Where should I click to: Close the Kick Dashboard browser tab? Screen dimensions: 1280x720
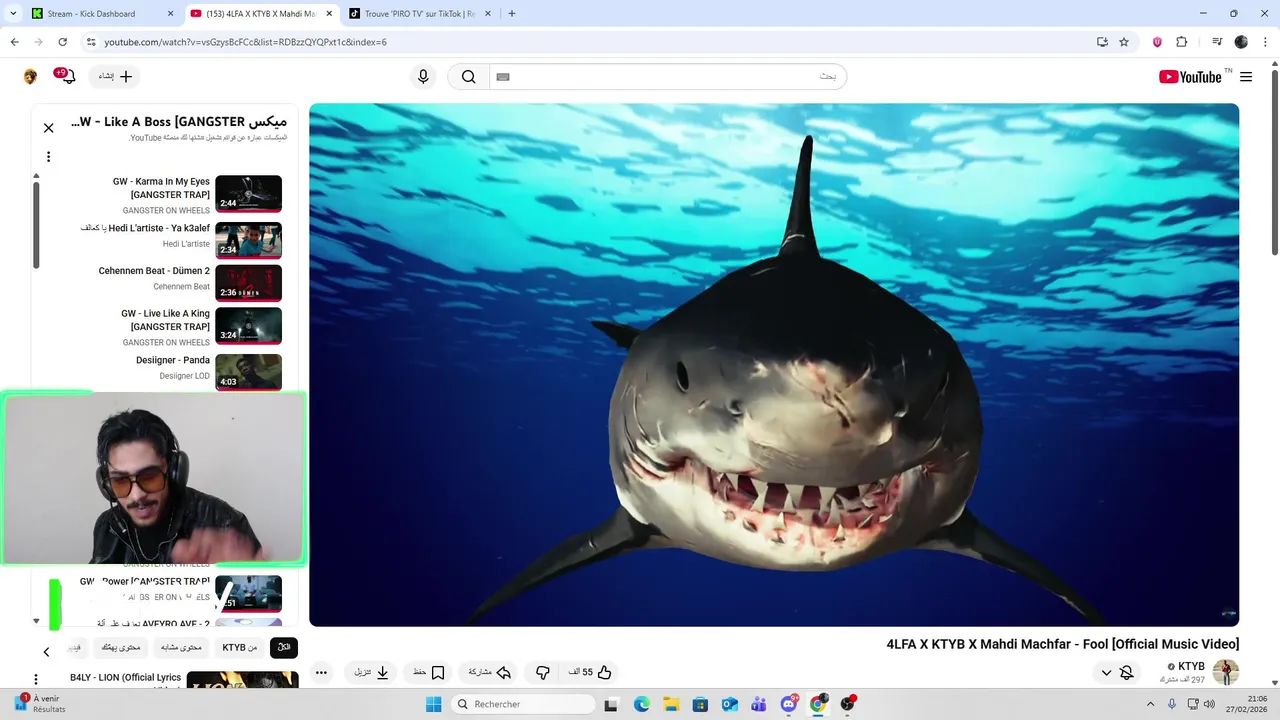pyautogui.click(x=170, y=14)
